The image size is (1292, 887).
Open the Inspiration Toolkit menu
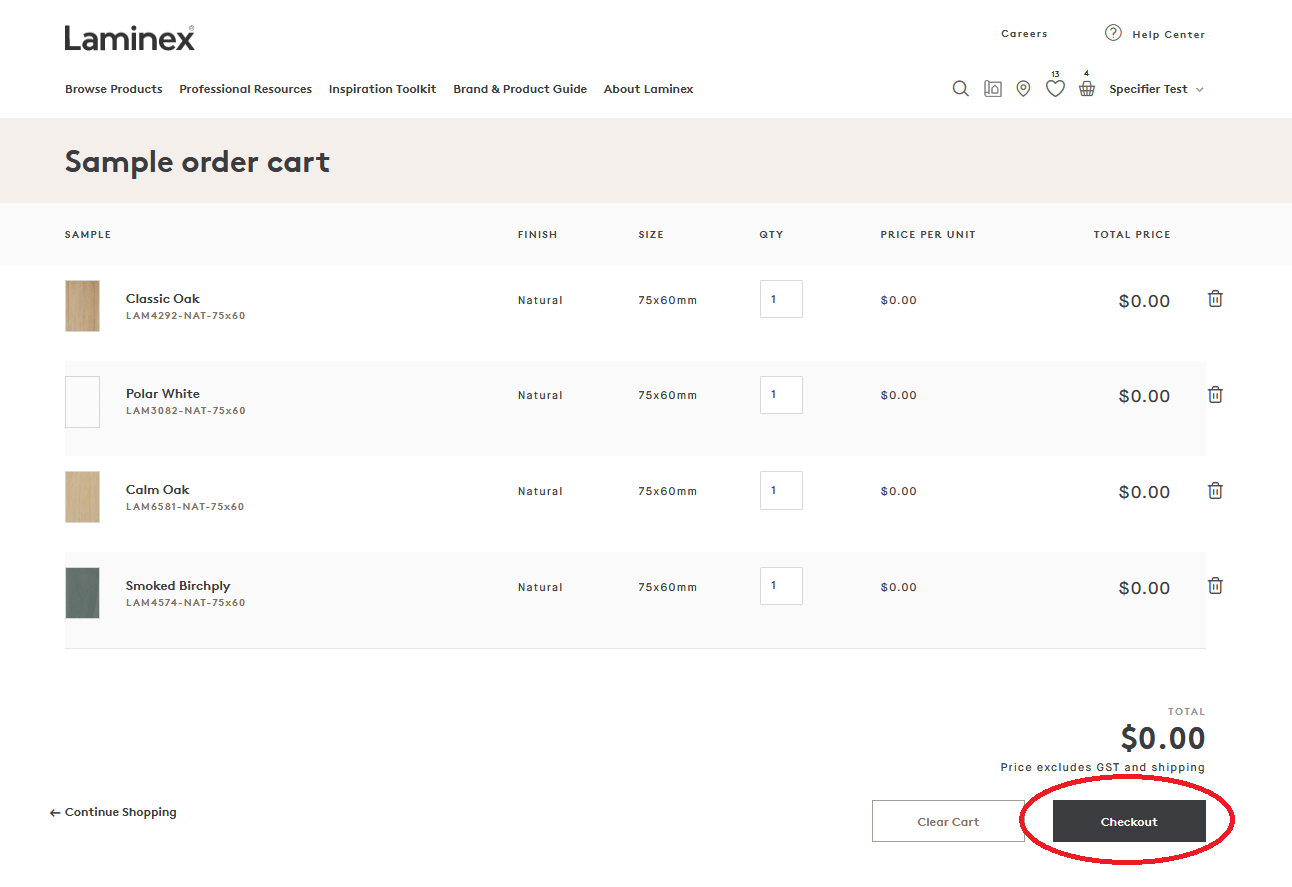click(x=382, y=89)
